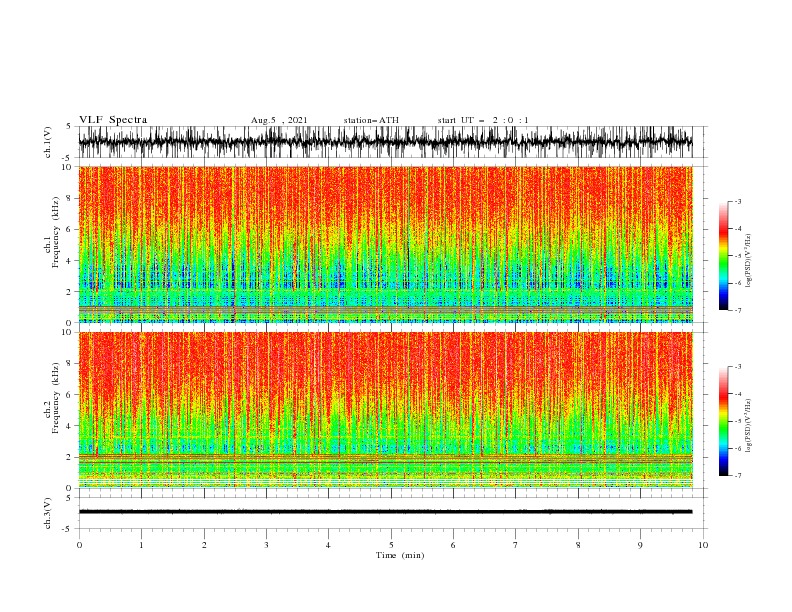Click the "ch.1(V)" waveform axis label
Image resolution: width=792 pixels, height=612 pixels.
point(48,142)
